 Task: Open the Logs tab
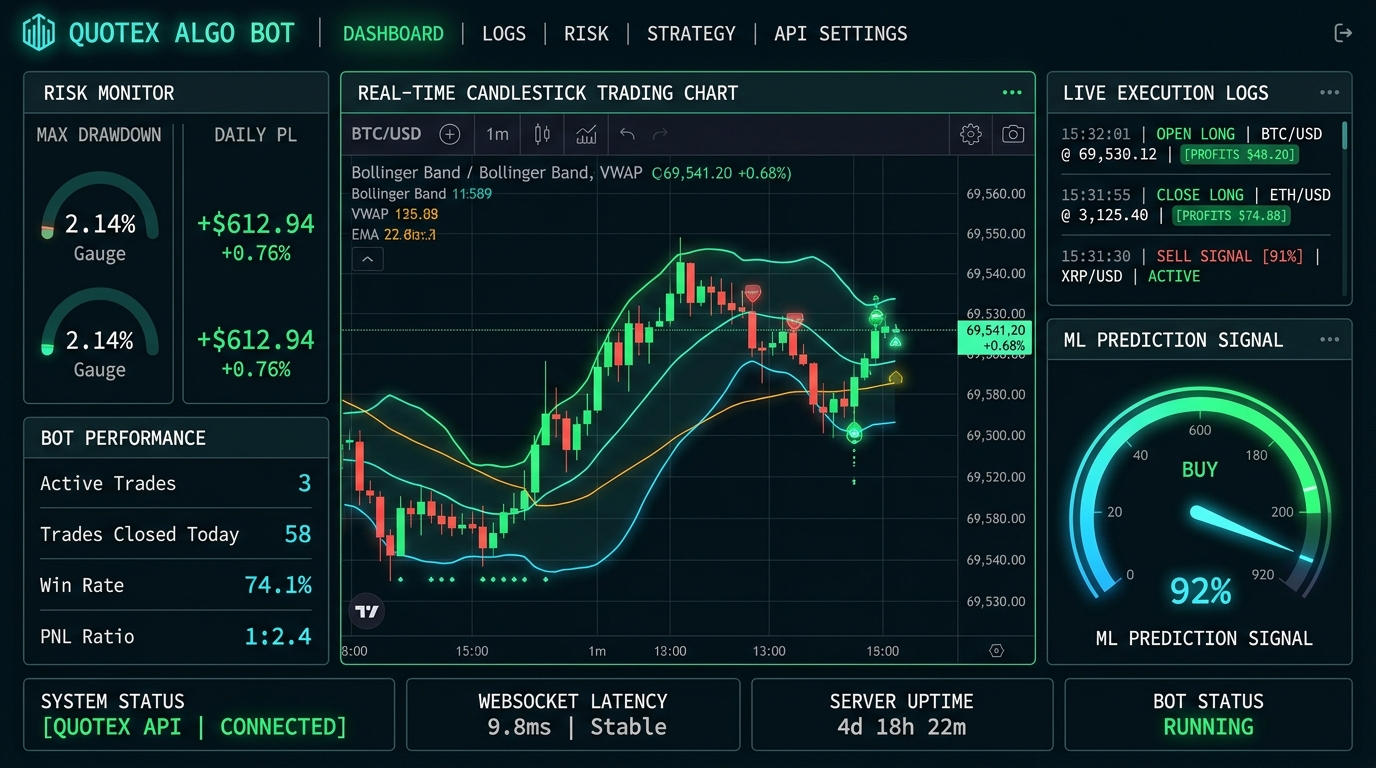pyautogui.click(x=504, y=33)
